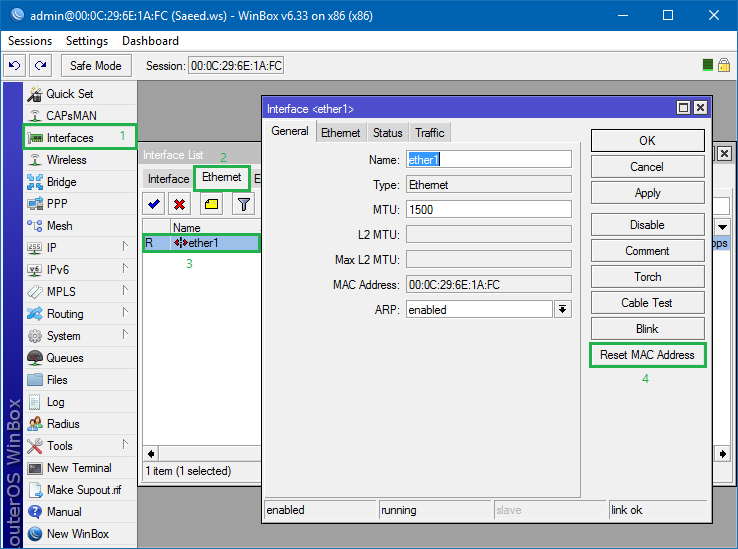Open Wireless in sidebar
738x549 pixels.
point(80,160)
